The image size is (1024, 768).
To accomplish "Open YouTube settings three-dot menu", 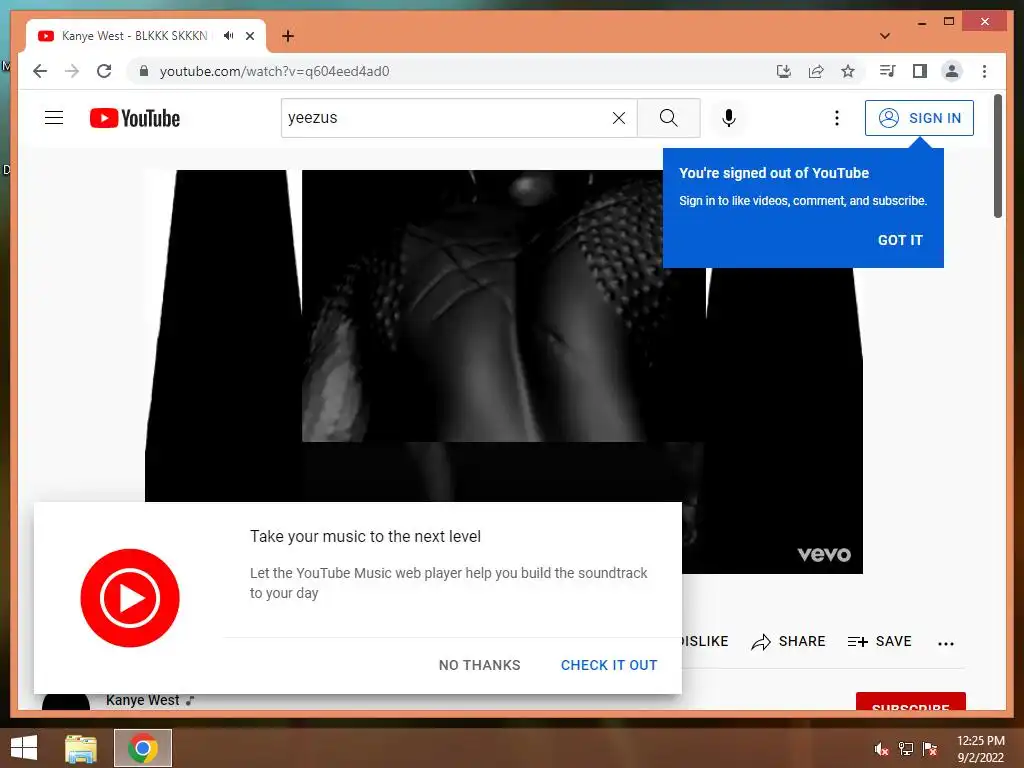I will click(x=837, y=118).
